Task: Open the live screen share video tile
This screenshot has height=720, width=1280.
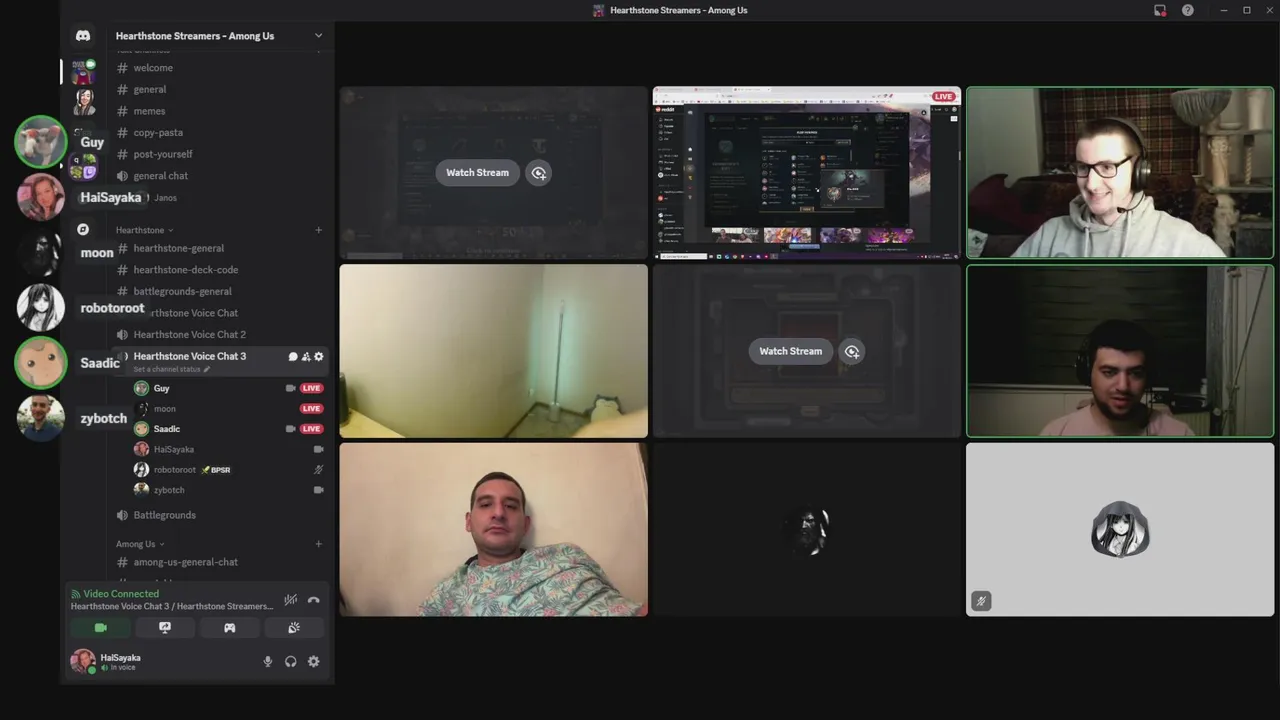Action: [807, 173]
